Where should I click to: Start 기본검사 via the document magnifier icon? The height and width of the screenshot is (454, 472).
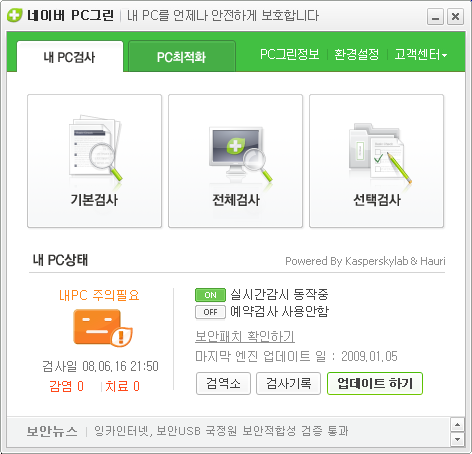tap(95, 148)
